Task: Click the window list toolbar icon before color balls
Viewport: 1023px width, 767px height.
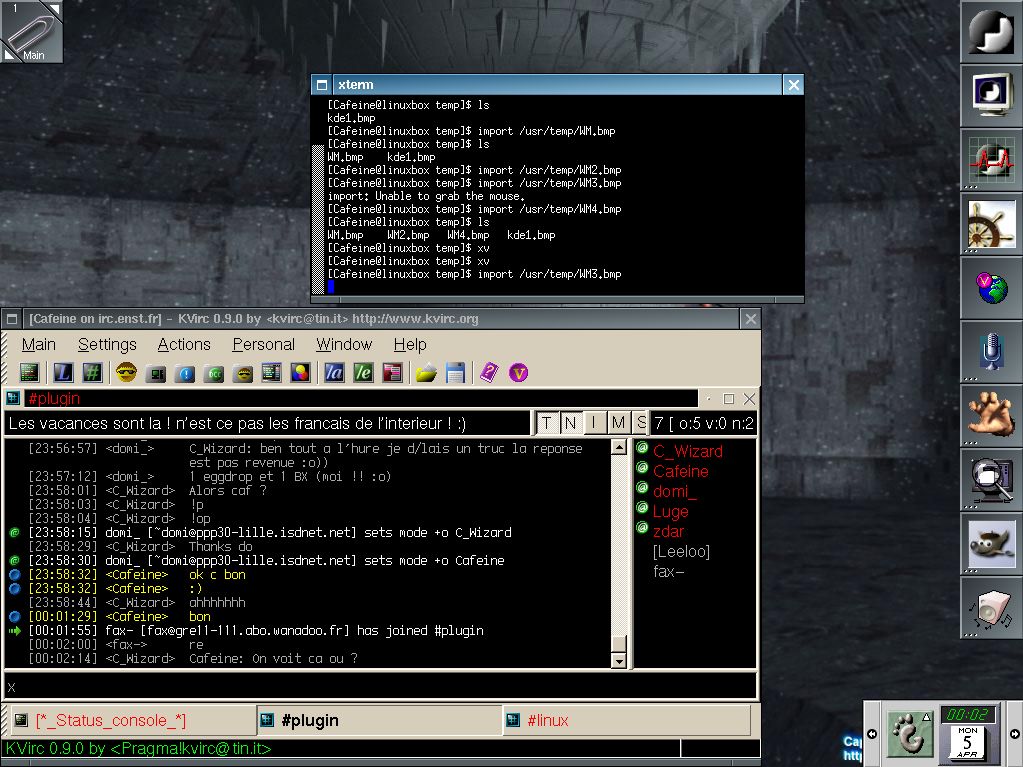Action: pyautogui.click(x=271, y=372)
